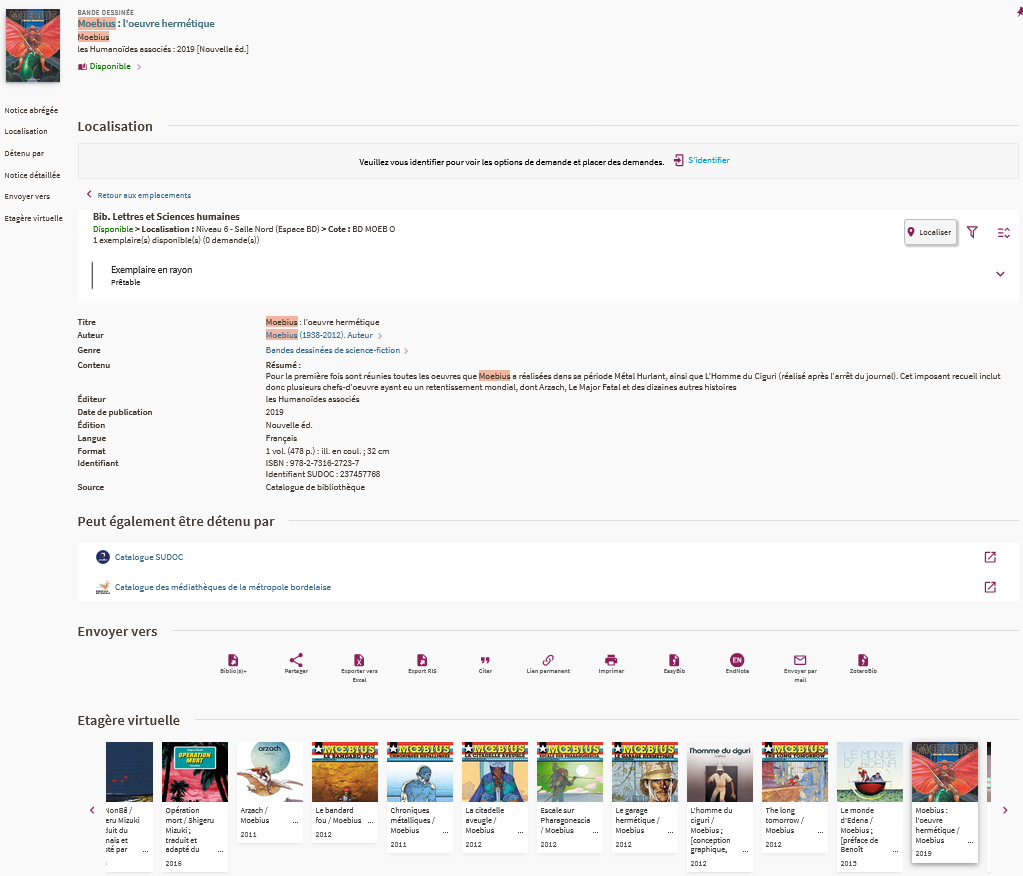Viewport: 1023px width, 876px height.
Task: Open external link icon on Catalogue SUDOC row
Action: click(990, 557)
